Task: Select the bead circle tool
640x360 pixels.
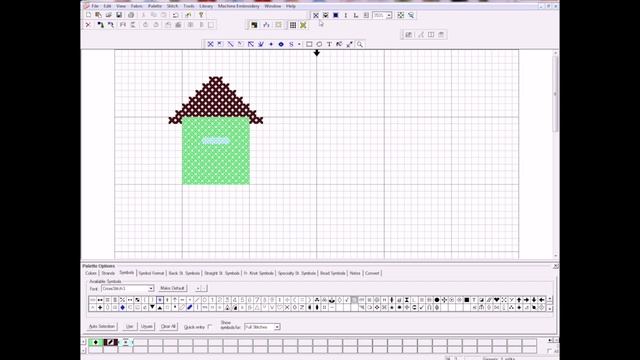Action: pyautogui.click(x=281, y=44)
